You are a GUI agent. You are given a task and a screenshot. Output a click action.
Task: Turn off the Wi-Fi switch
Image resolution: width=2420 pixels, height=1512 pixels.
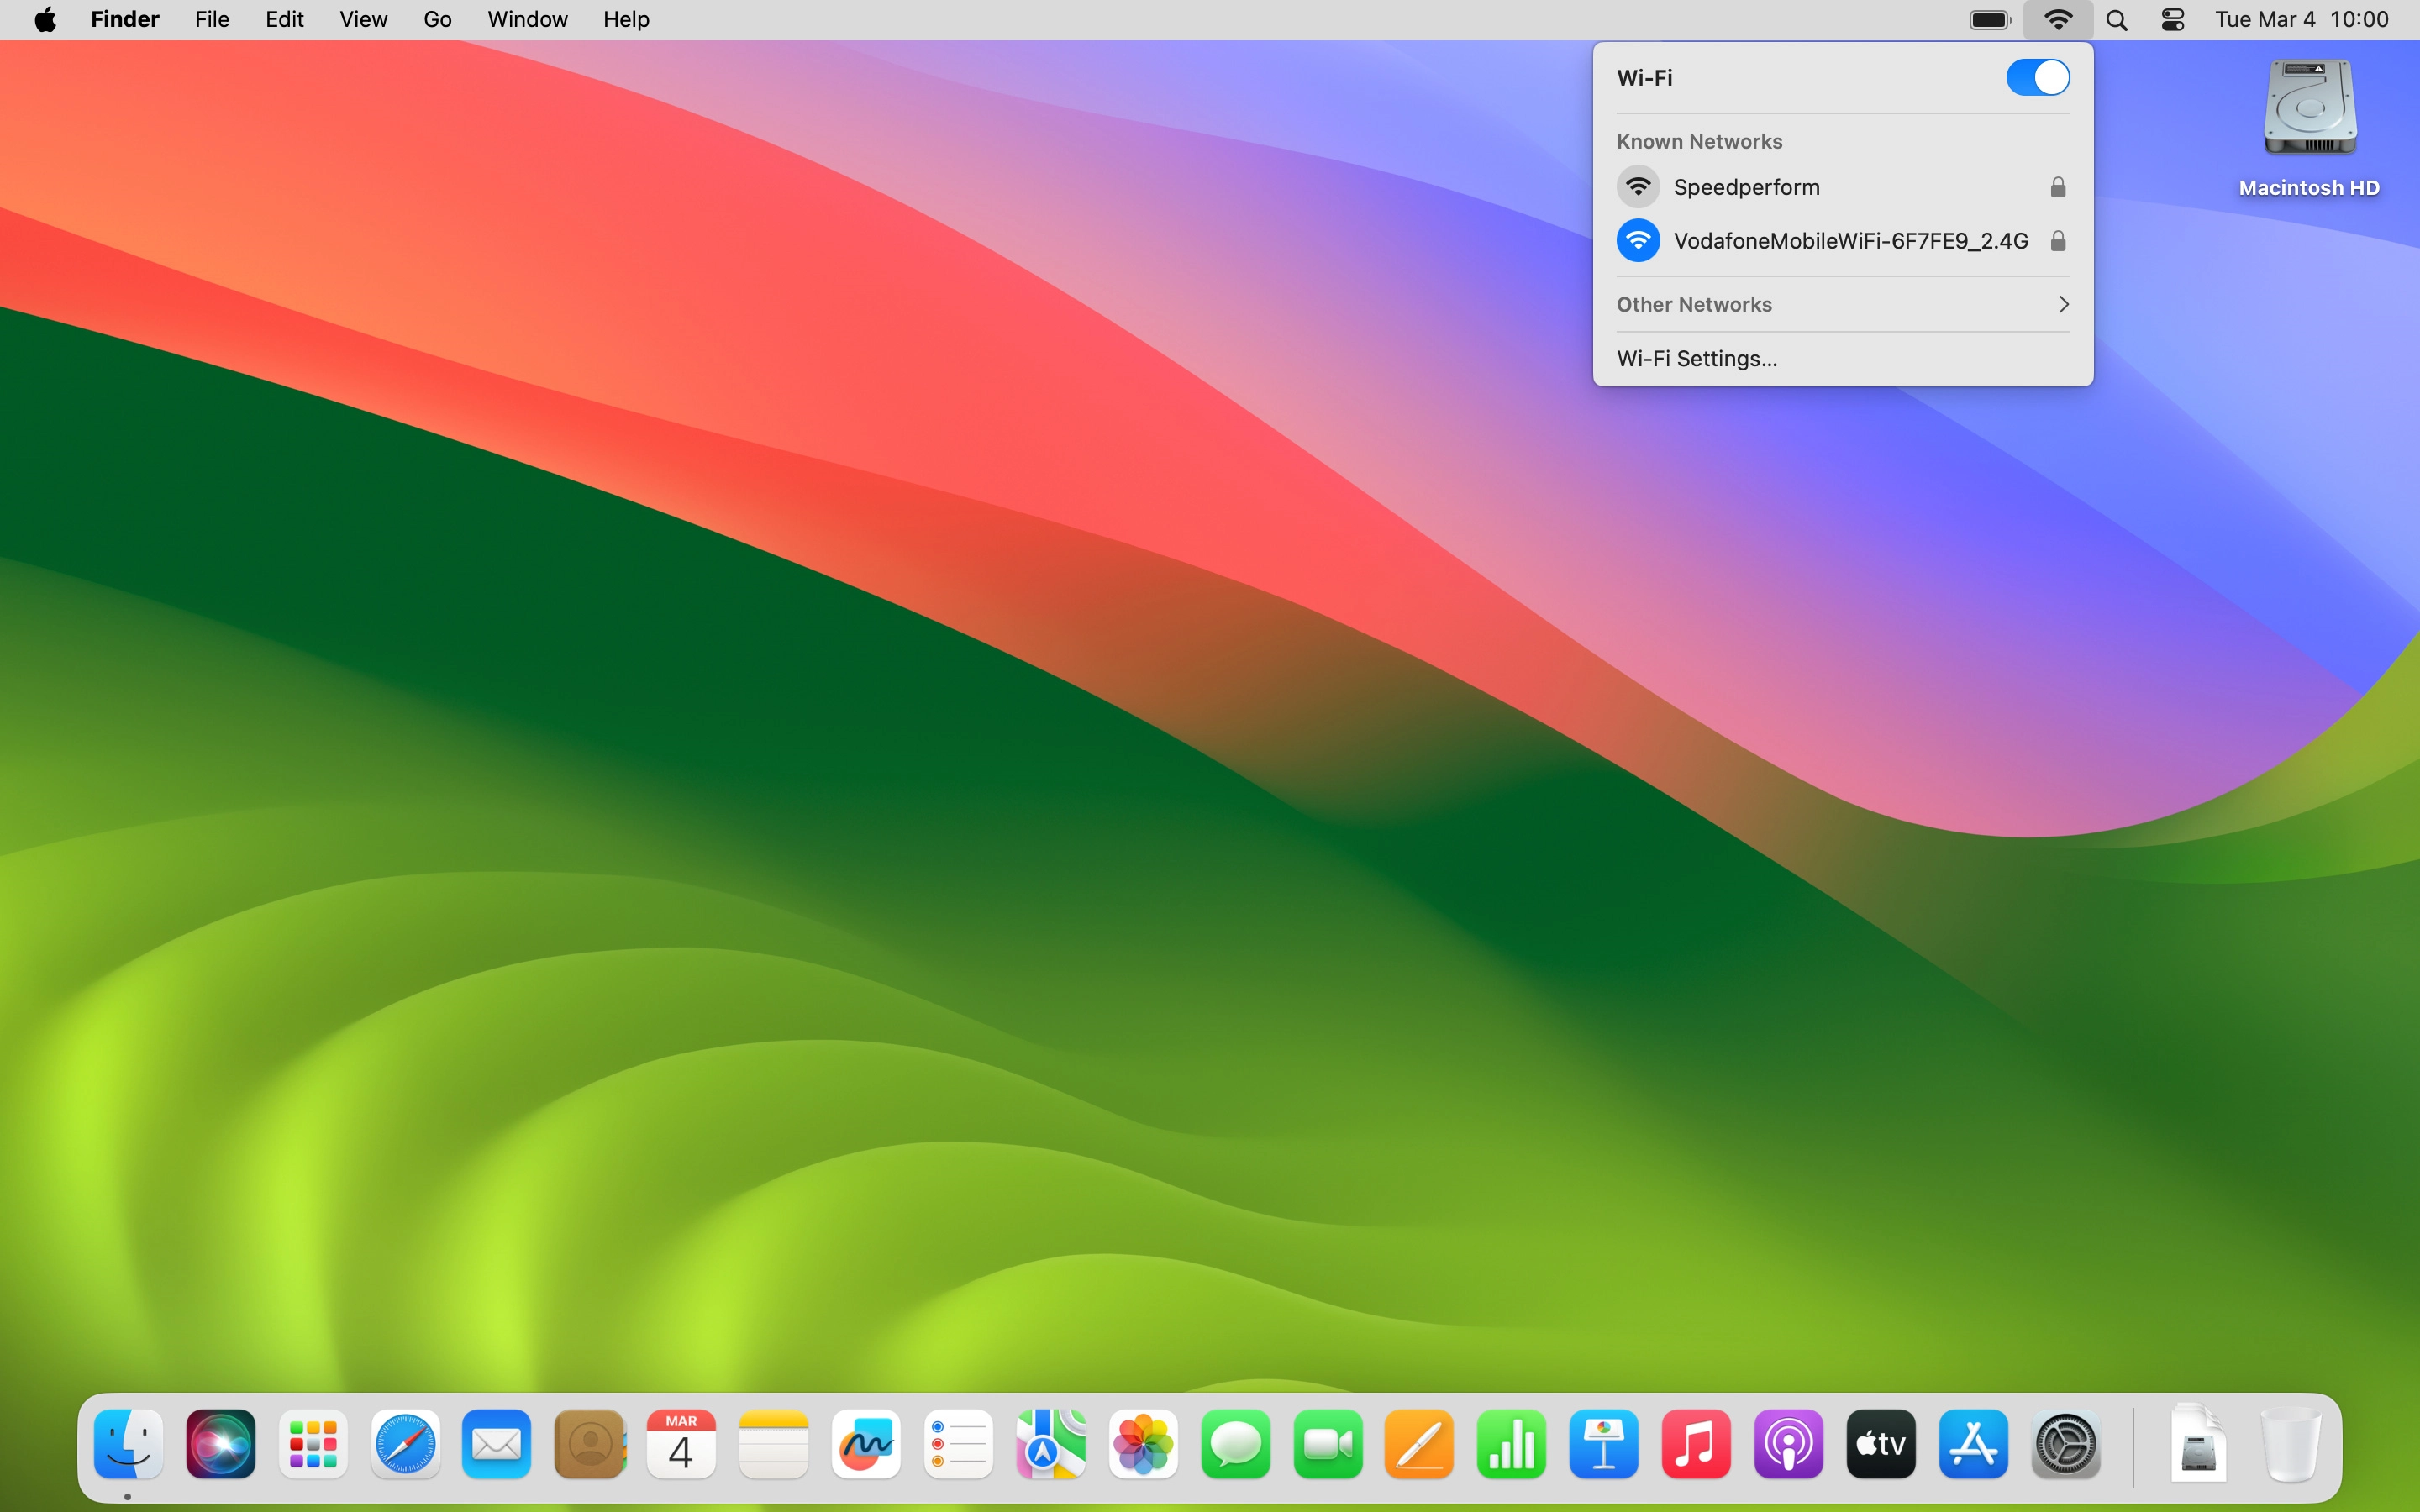(2038, 77)
